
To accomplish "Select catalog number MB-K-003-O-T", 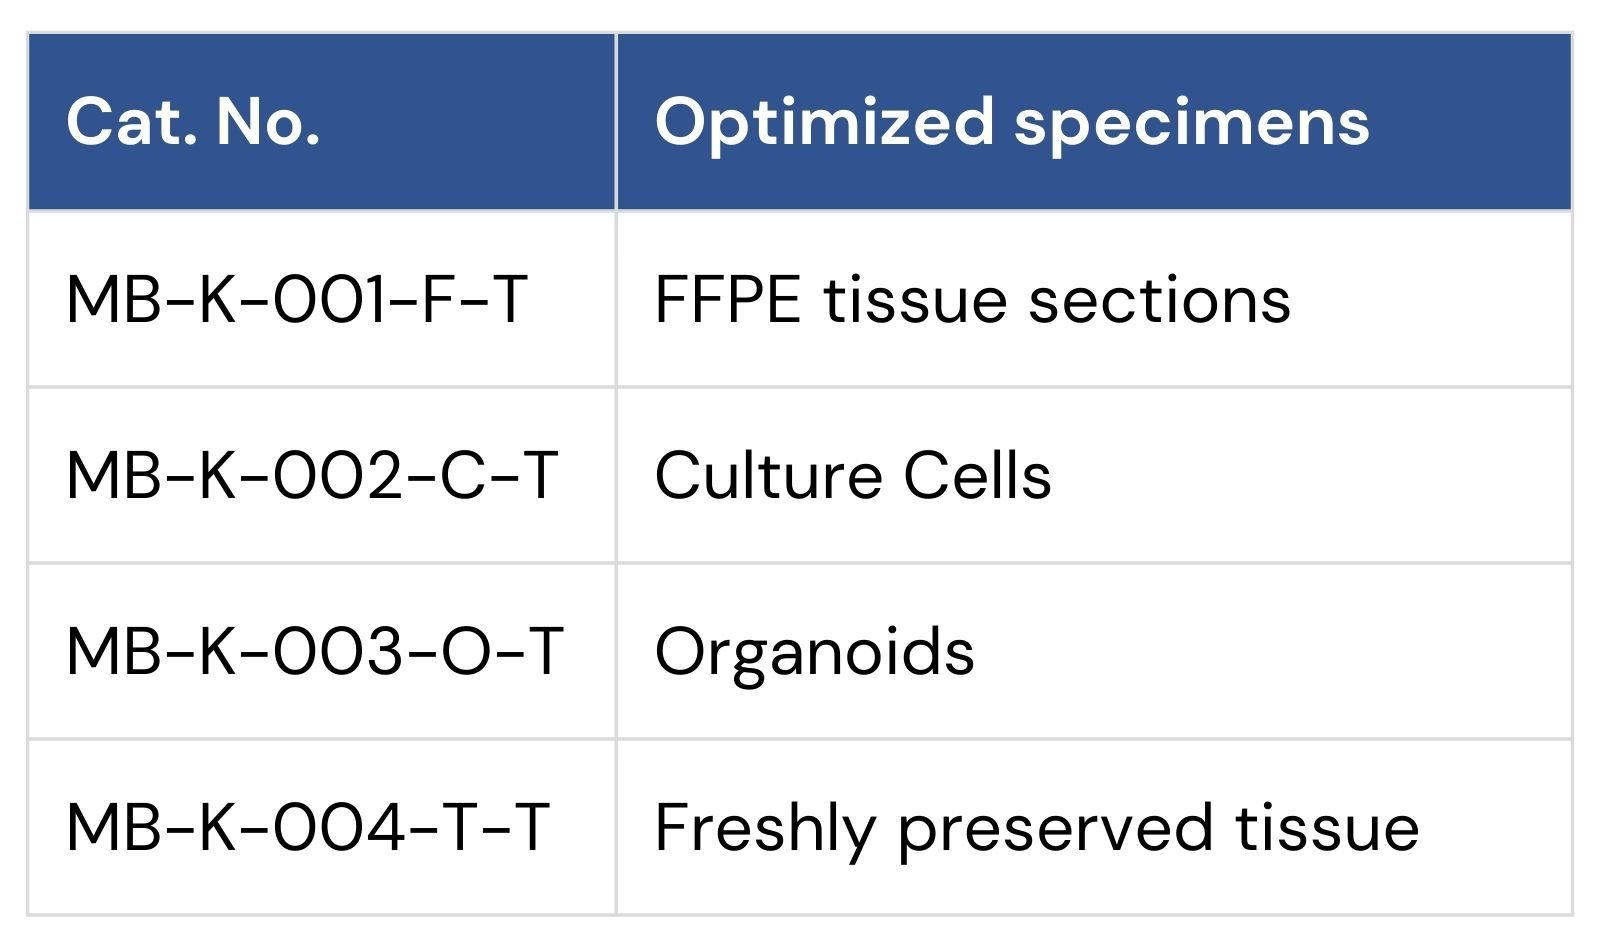I will pyautogui.click(x=315, y=651).
